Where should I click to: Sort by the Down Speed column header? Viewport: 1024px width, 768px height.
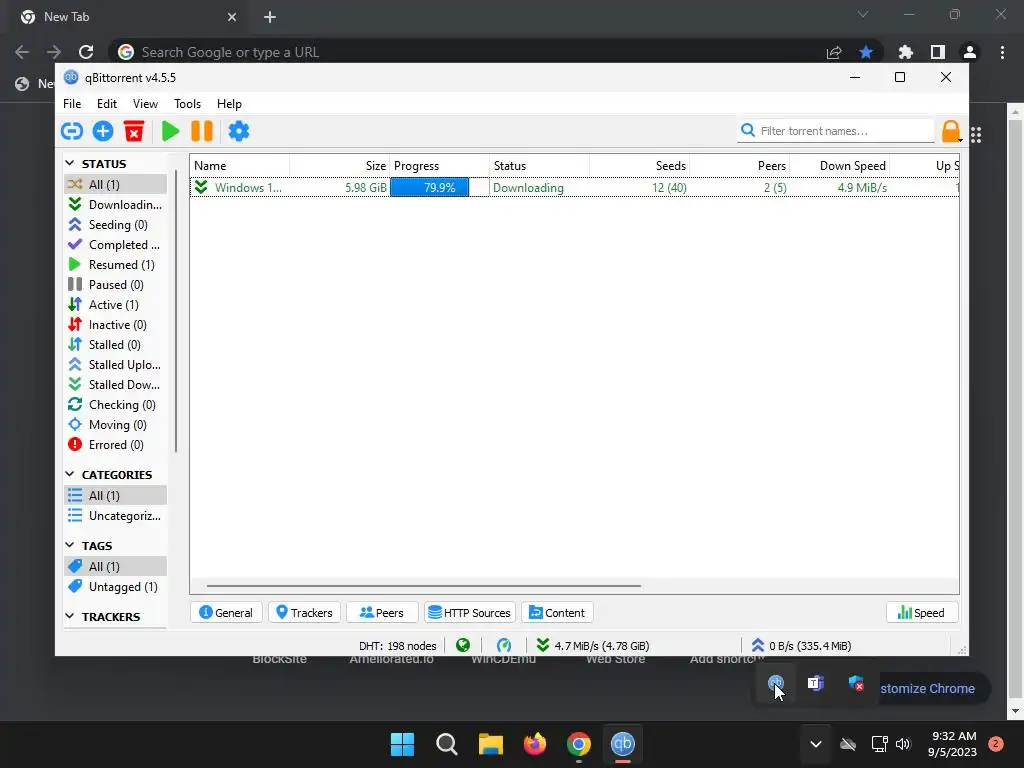point(839,166)
